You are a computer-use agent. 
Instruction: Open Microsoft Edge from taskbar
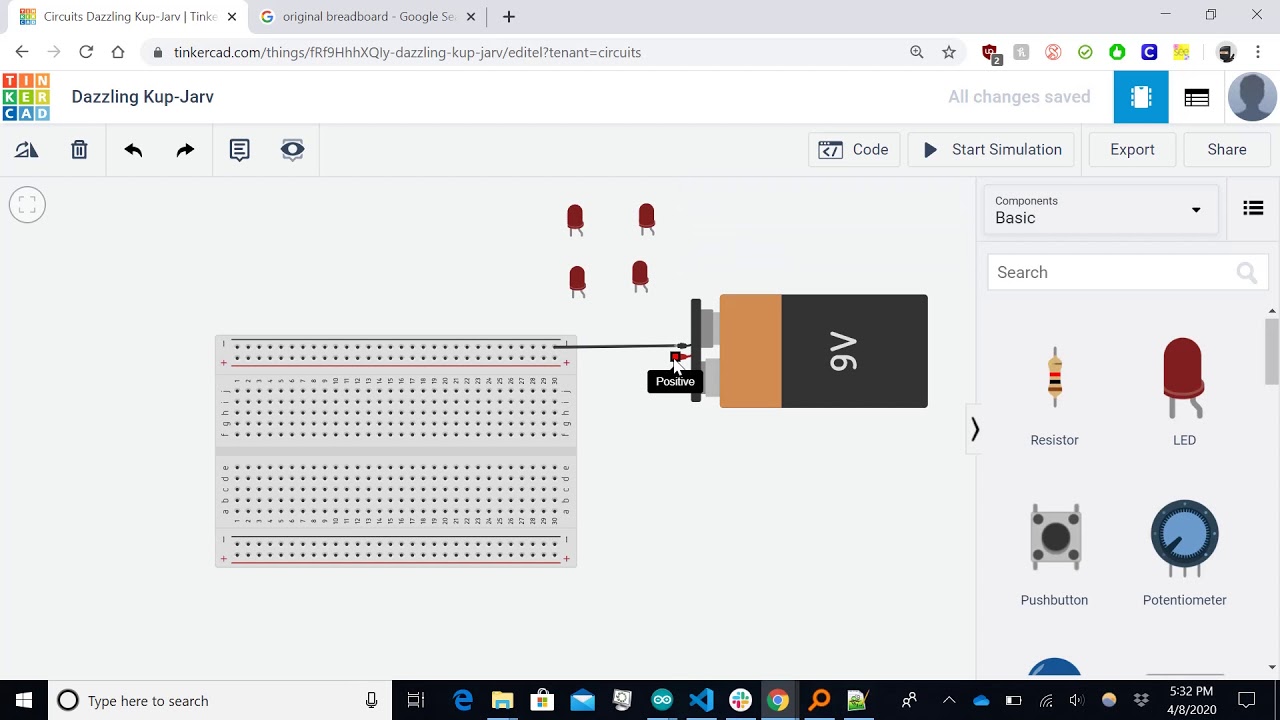[x=462, y=700]
